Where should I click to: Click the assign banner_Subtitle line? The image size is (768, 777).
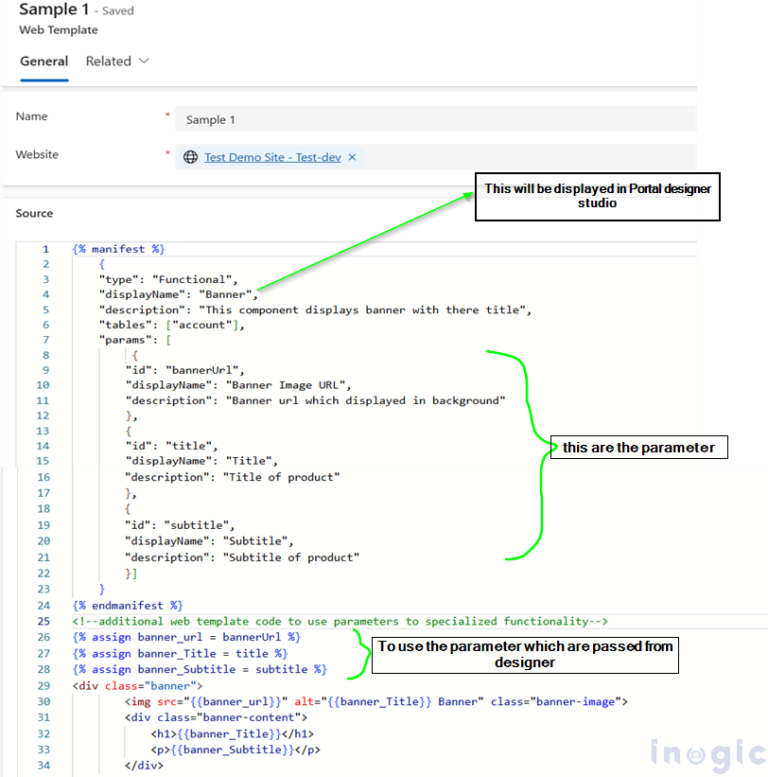200,669
